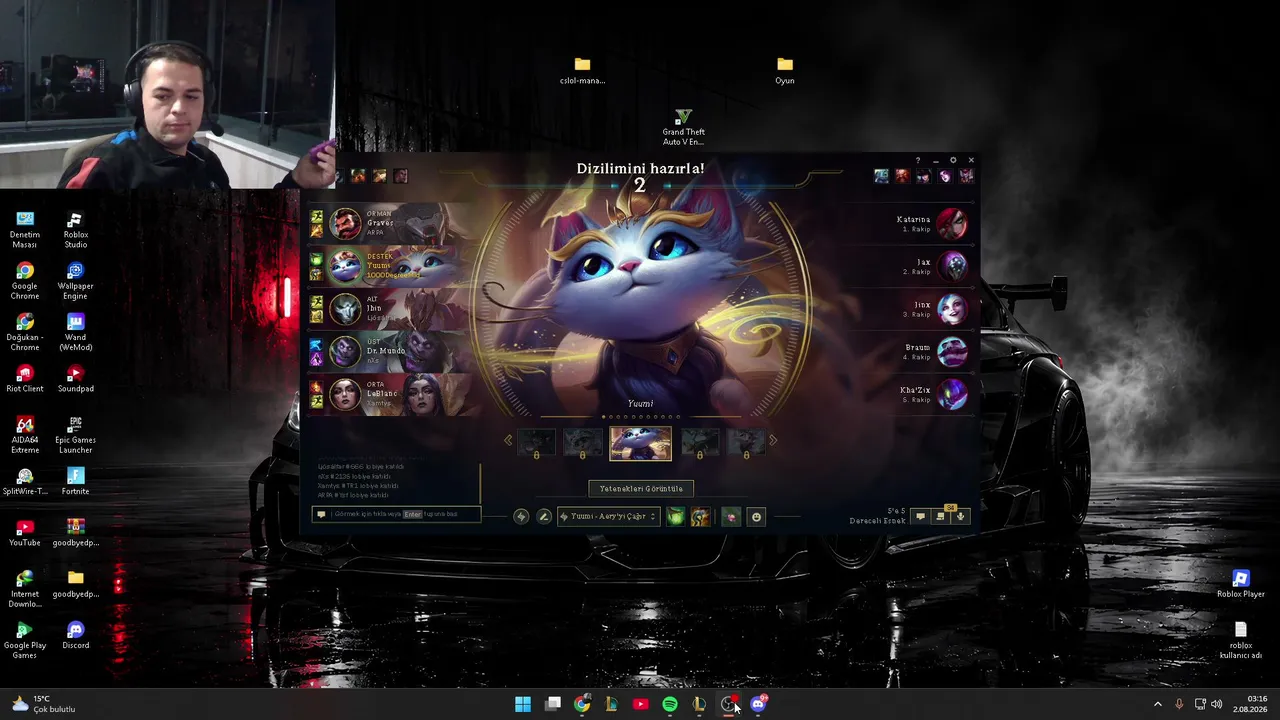The image size is (1280, 720).
Task: Toggle the voice microphone in the League client
Action: coord(960,516)
